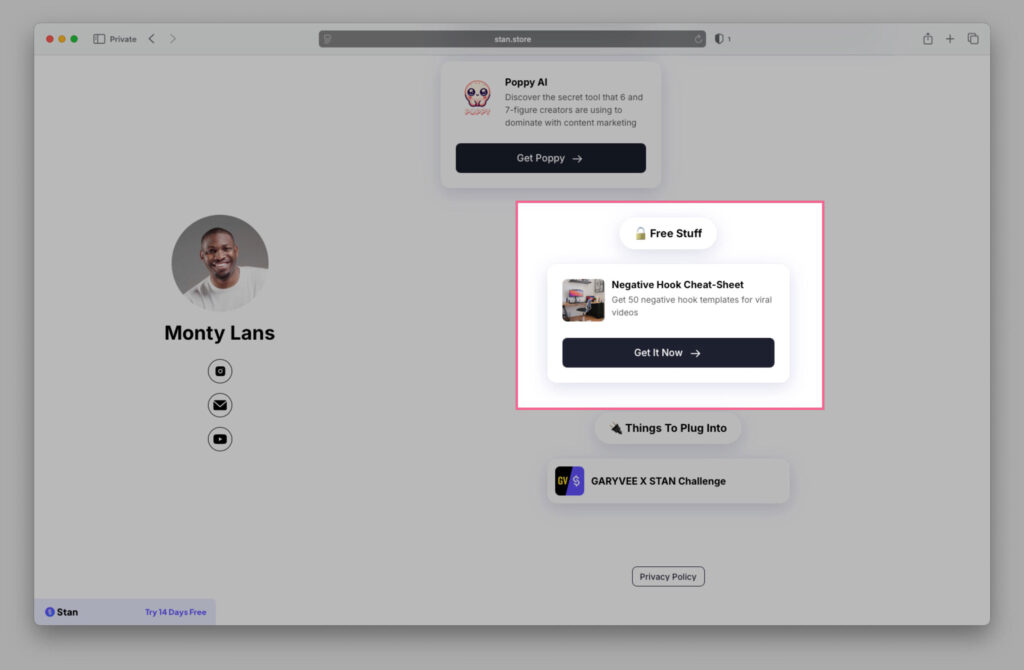Image resolution: width=1024 pixels, height=670 pixels.
Task: Open the YouTube channel icon
Action: point(220,439)
